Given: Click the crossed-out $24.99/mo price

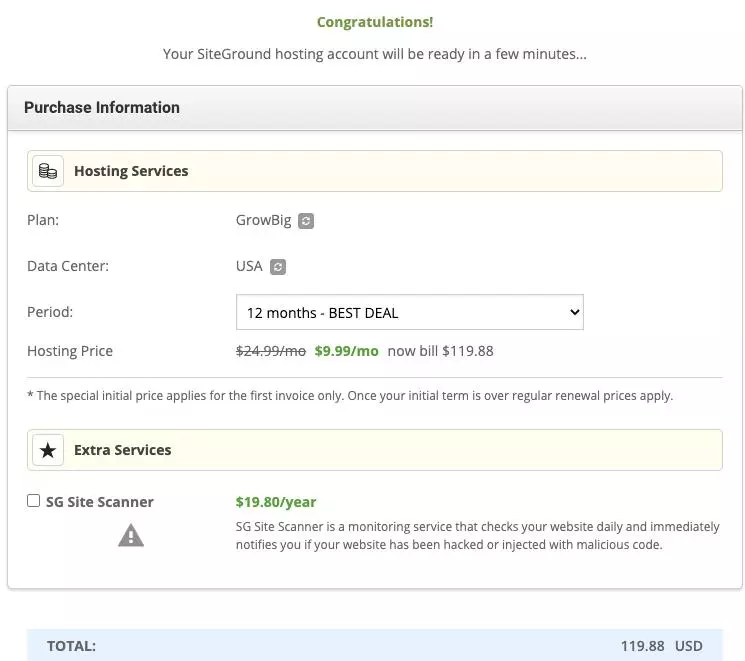Looking at the screenshot, I should point(271,351).
